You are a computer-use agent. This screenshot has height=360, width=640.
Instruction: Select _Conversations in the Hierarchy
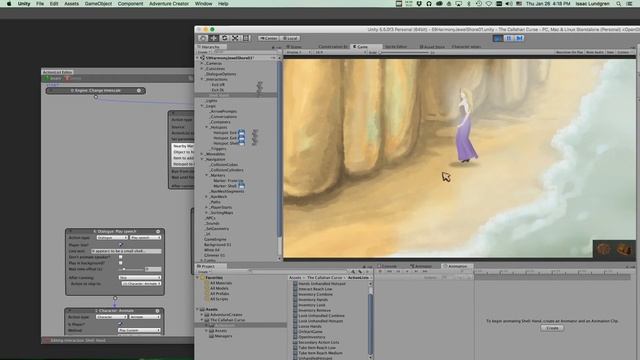coord(223,116)
